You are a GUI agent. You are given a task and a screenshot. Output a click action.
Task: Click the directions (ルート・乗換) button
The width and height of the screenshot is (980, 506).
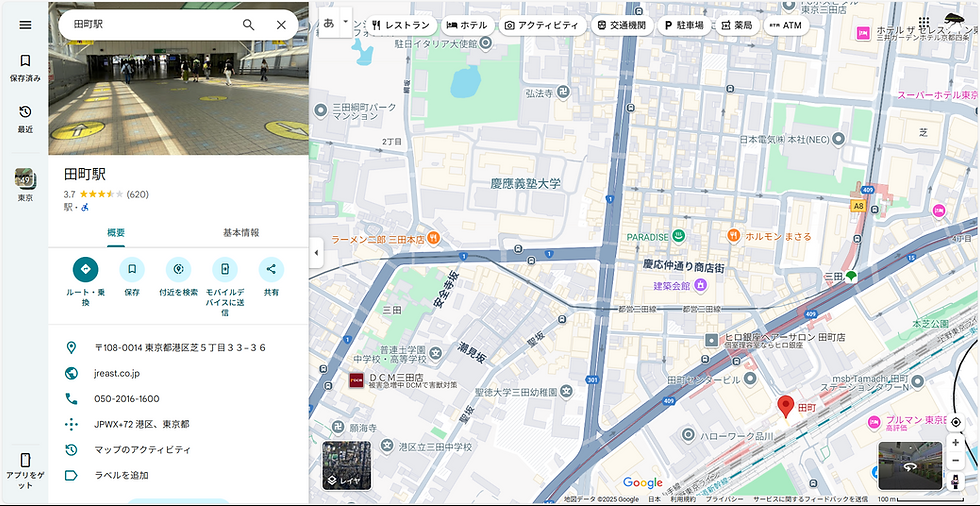(x=86, y=269)
